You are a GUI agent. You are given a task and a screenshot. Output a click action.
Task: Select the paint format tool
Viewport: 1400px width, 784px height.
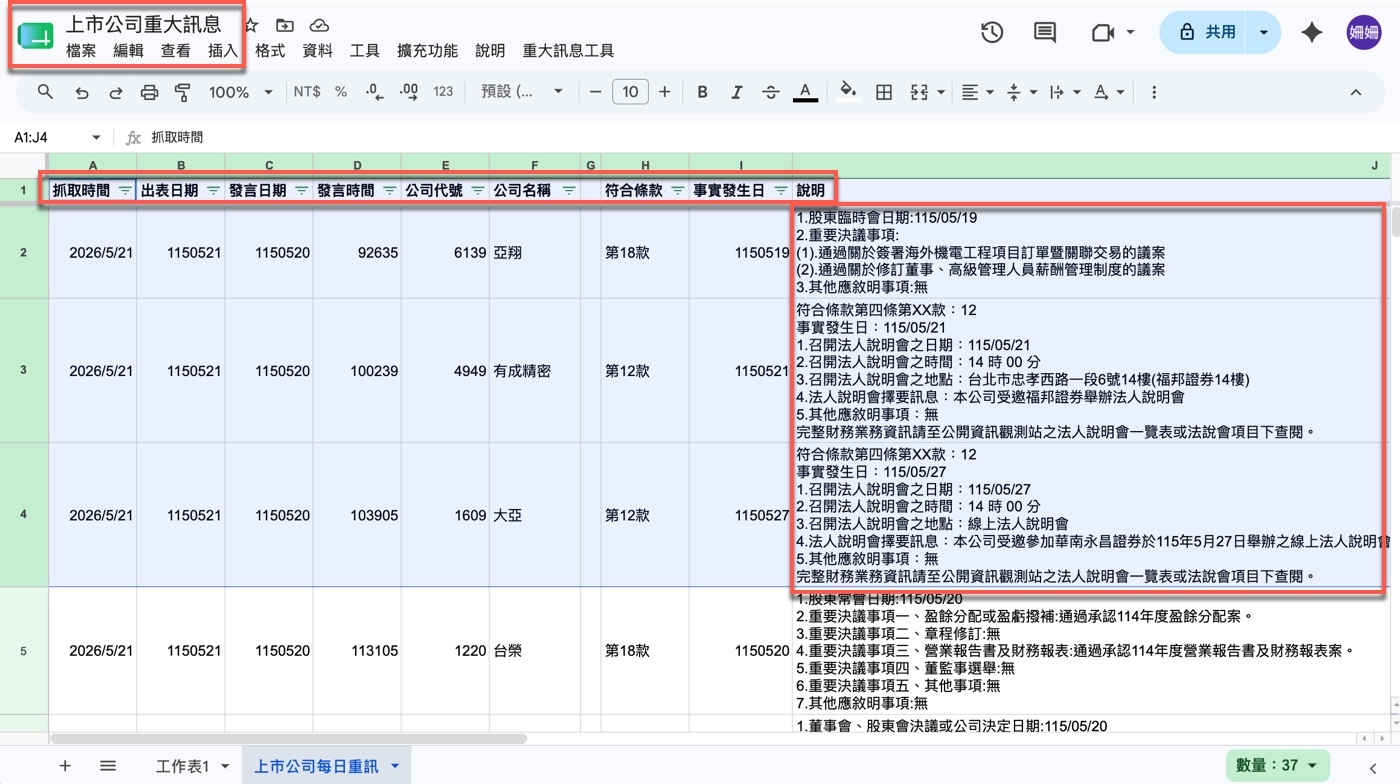pos(182,92)
